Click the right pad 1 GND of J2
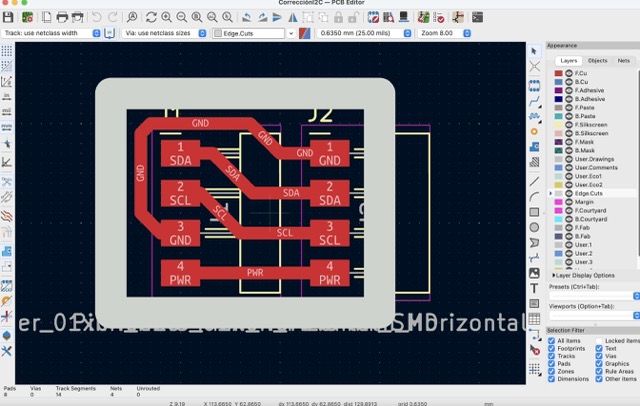640x406 pixels. point(330,153)
